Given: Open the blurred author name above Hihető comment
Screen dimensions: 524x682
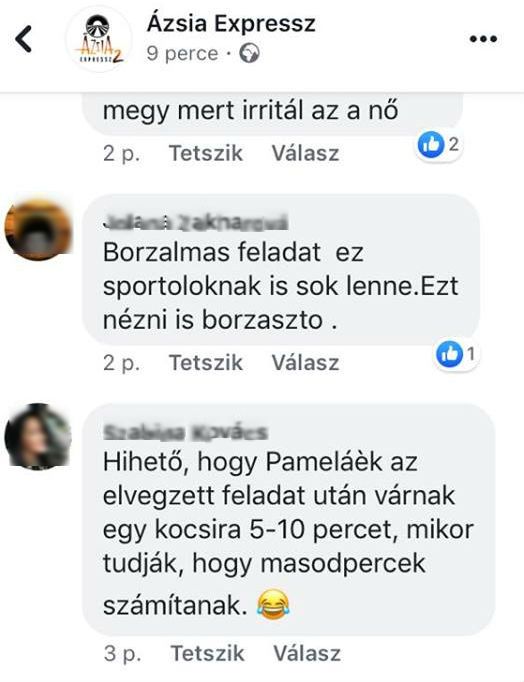Looking at the screenshot, I should 186,432.
